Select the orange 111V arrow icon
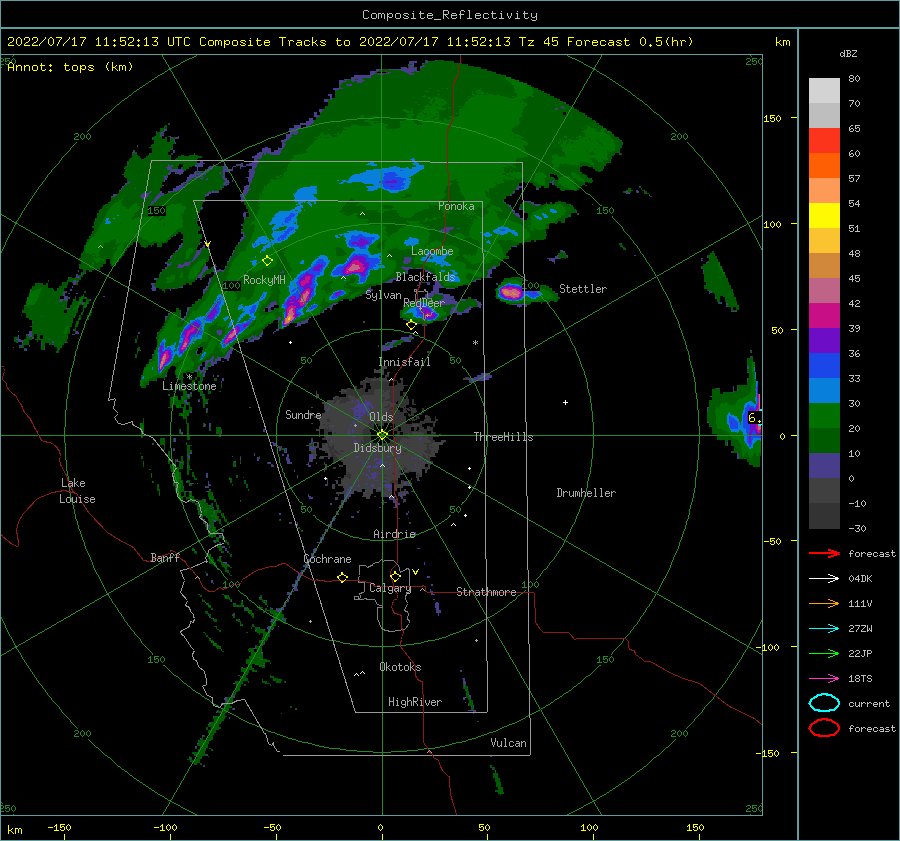The height and width of the screenshot is (841, 900). pos(824,603)
